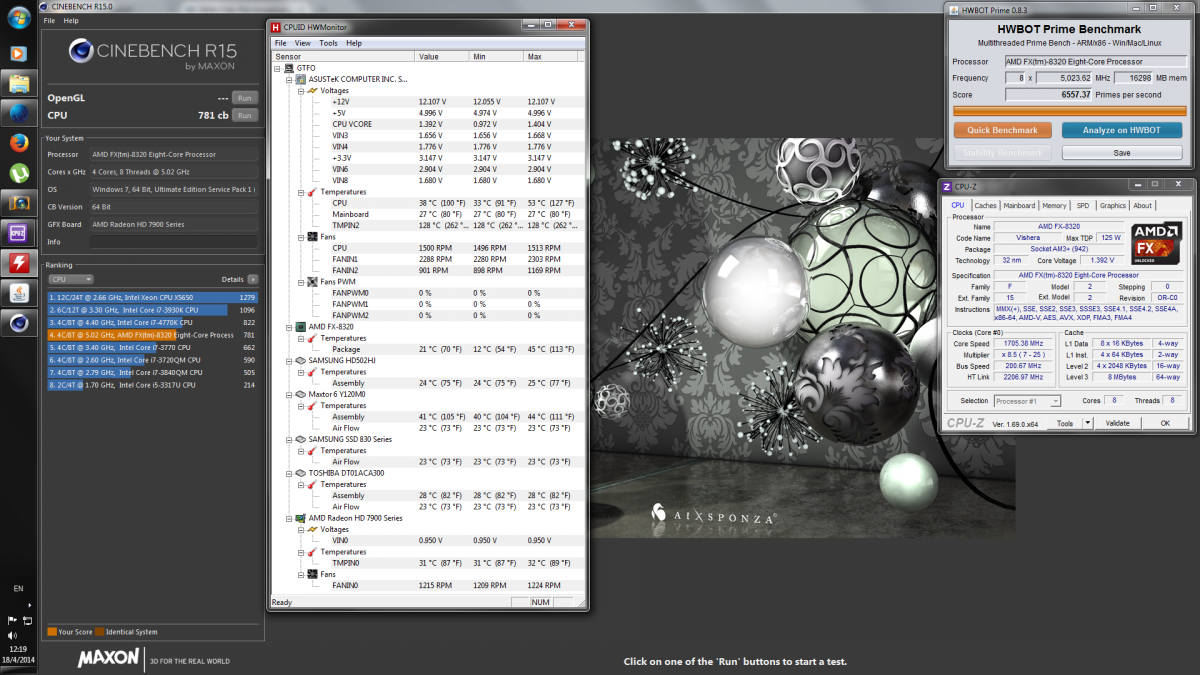Run the OpenGL test in Cinebench

(244, 98)
